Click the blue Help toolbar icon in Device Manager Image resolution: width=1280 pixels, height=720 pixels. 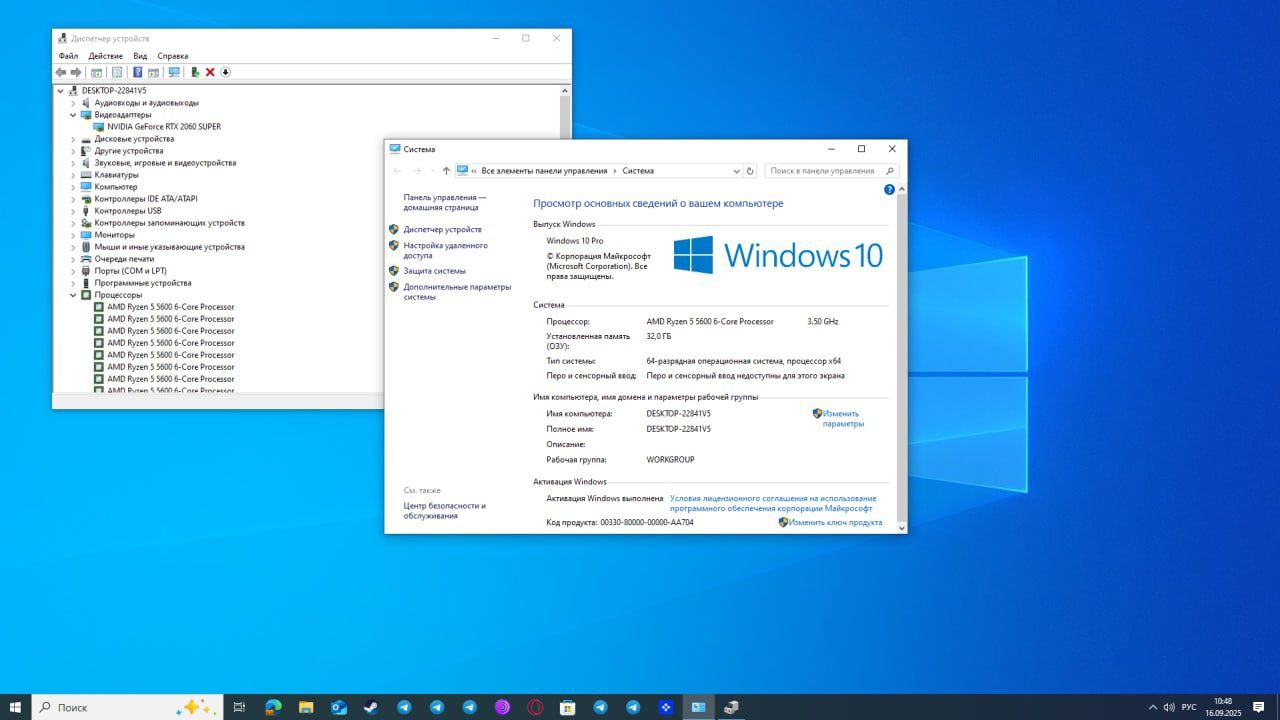[138, 72]
